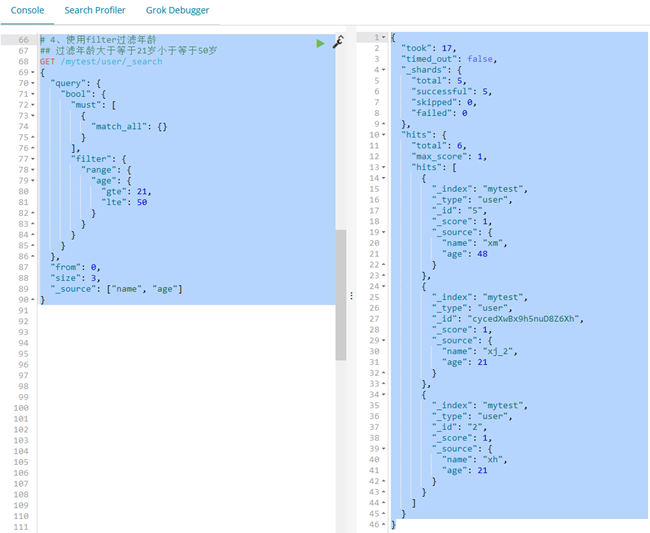Collapse the "bool" block at line 71
This screenshot has width=650, height=533.
tap(33, 94)
